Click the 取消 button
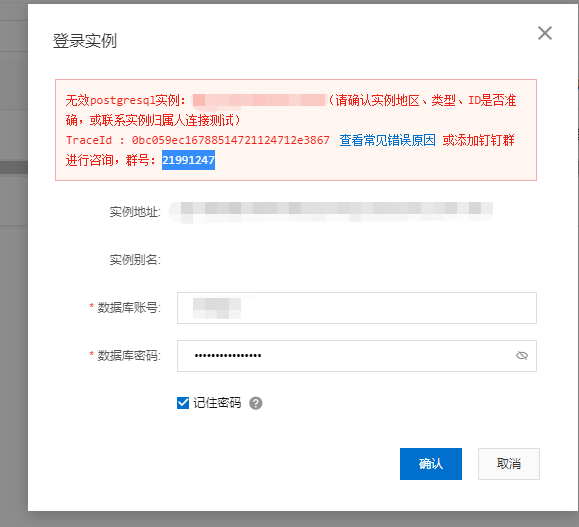The width and height of the screenshot is (579, 527). pyautogui.click(x=508, y=464)
